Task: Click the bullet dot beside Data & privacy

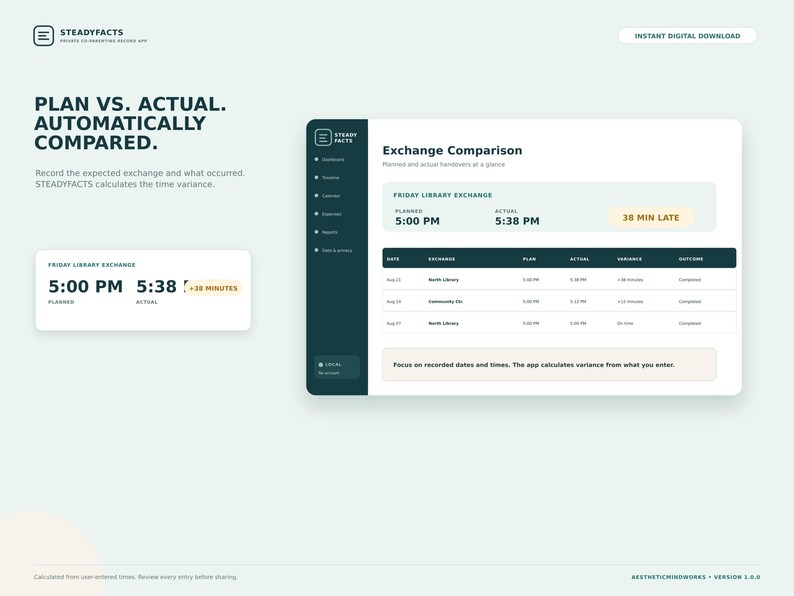Action: 316,250
